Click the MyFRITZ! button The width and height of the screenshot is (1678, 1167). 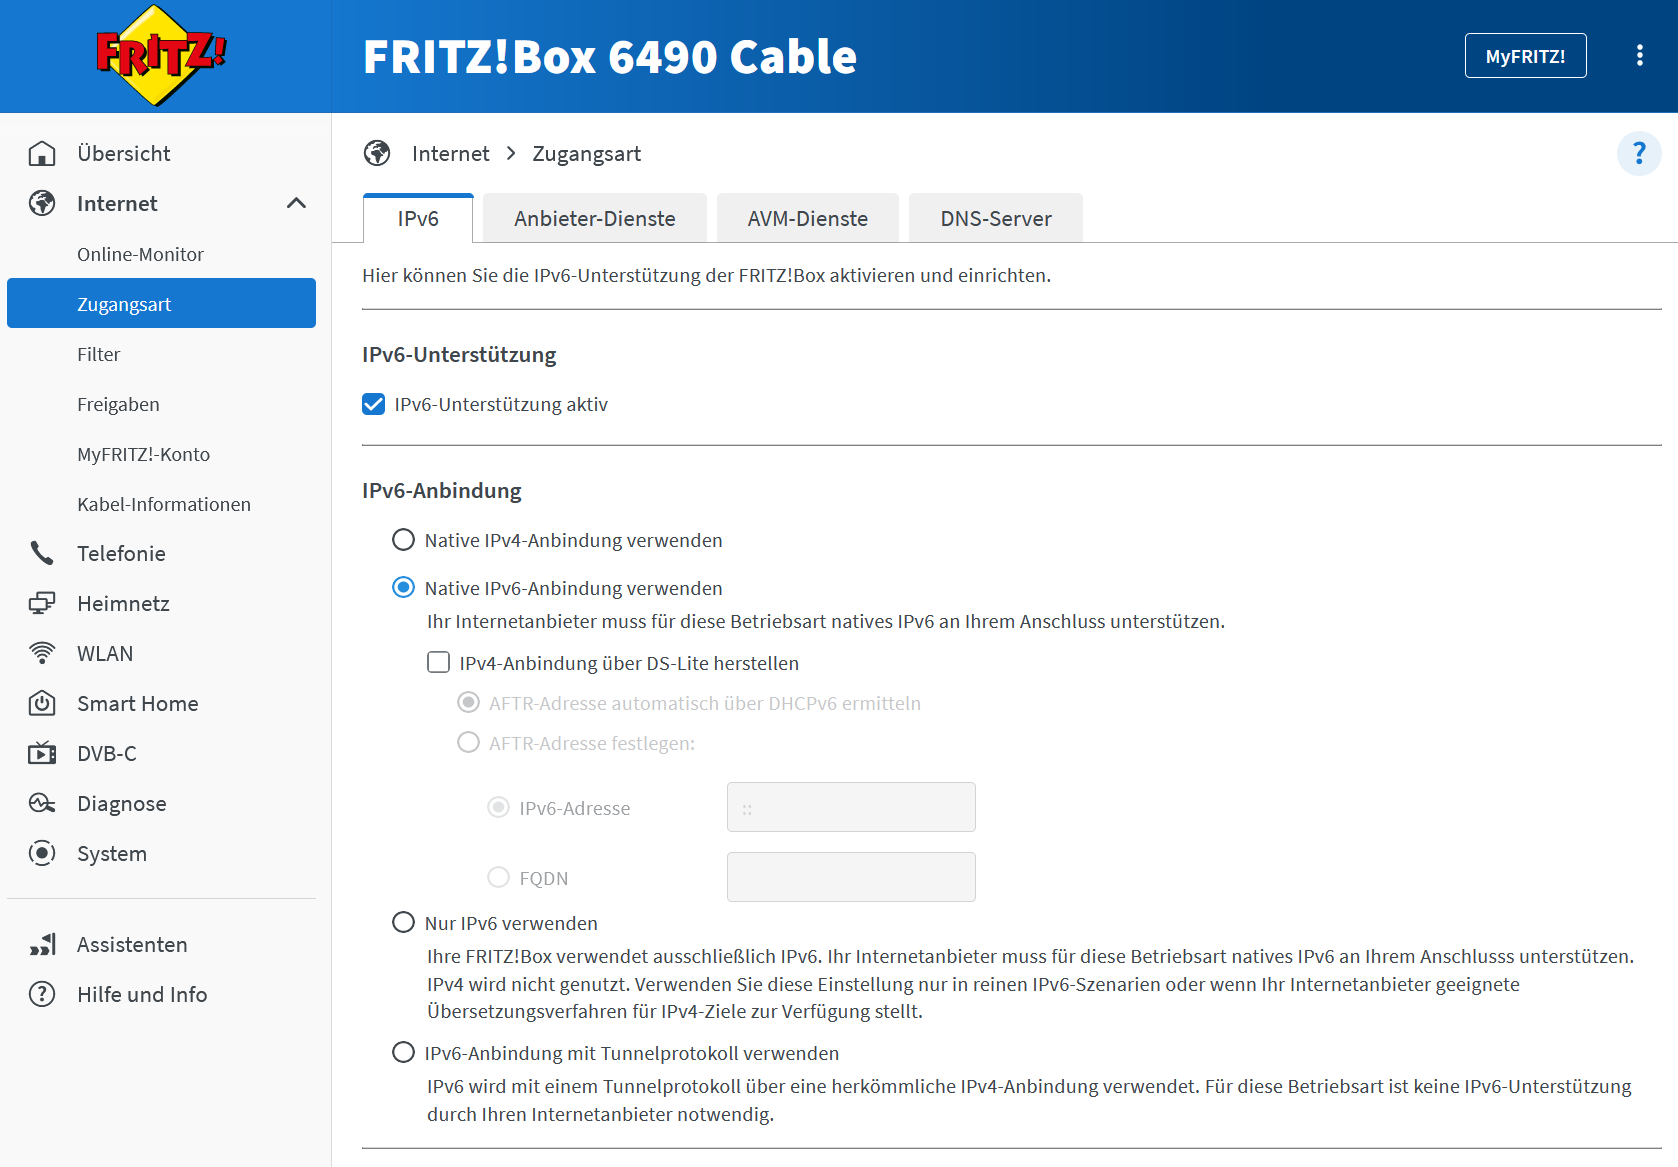click(1524, 56)
